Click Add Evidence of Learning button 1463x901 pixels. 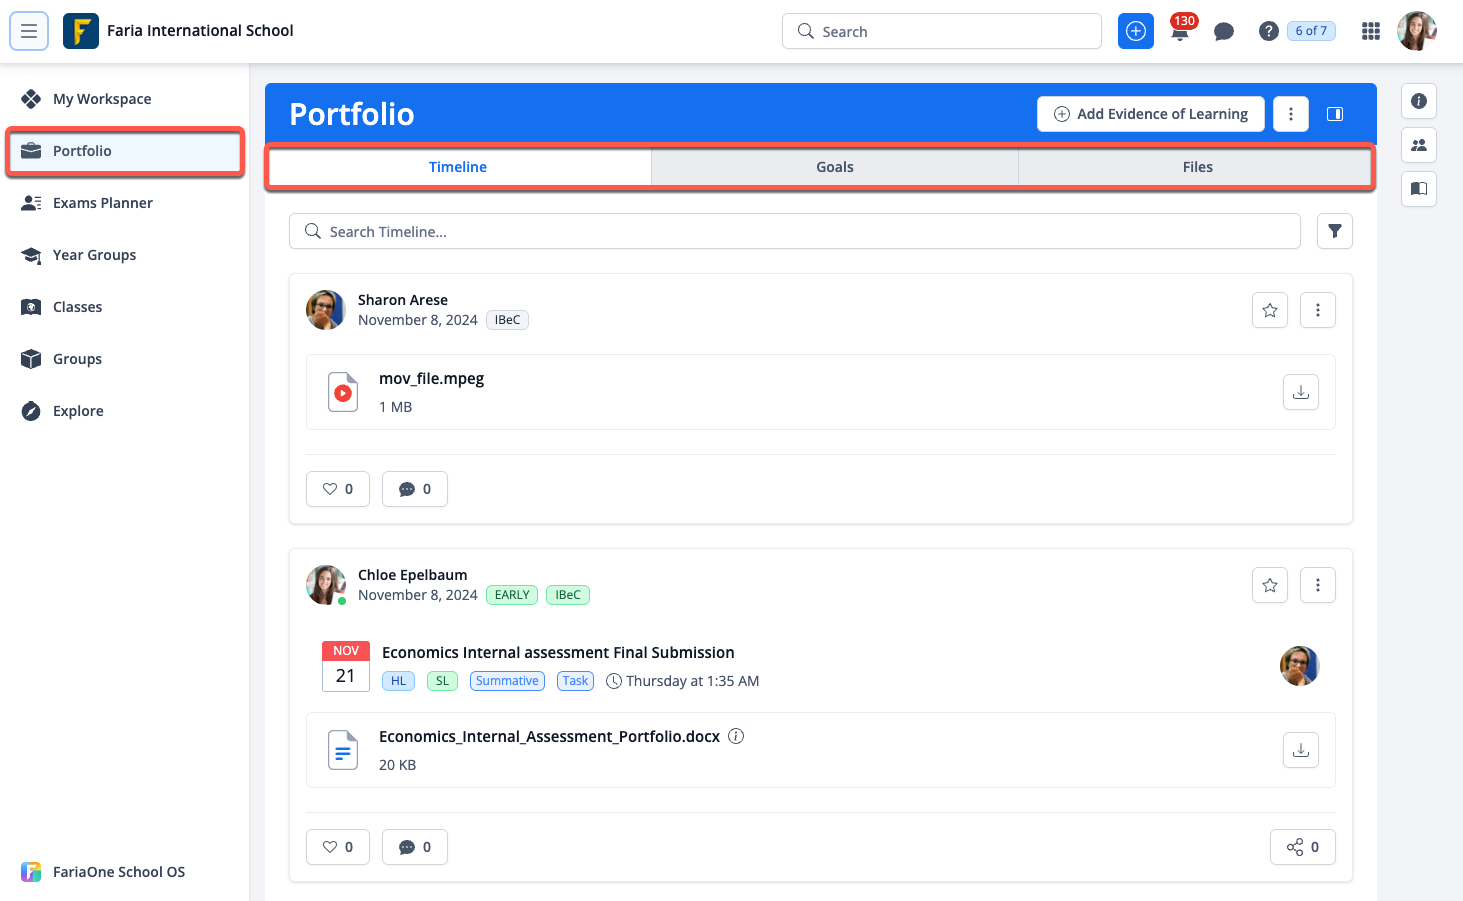point(1150,114)
